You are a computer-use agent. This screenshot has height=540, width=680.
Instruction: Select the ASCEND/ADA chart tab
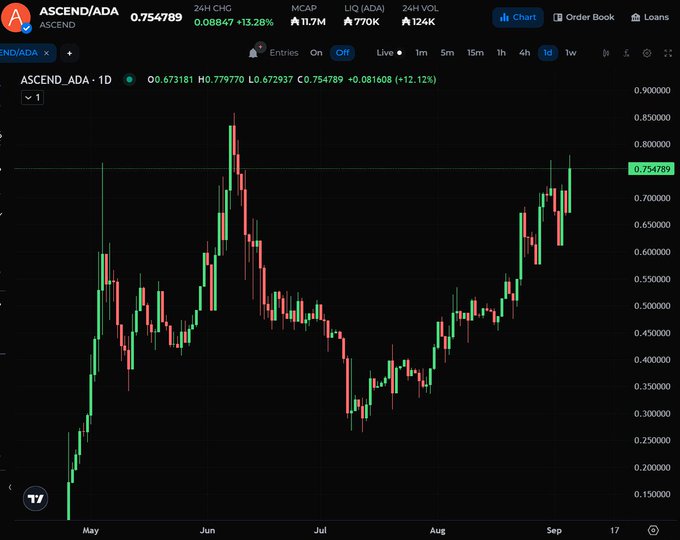pyautogui.click(x=24, y=53)
